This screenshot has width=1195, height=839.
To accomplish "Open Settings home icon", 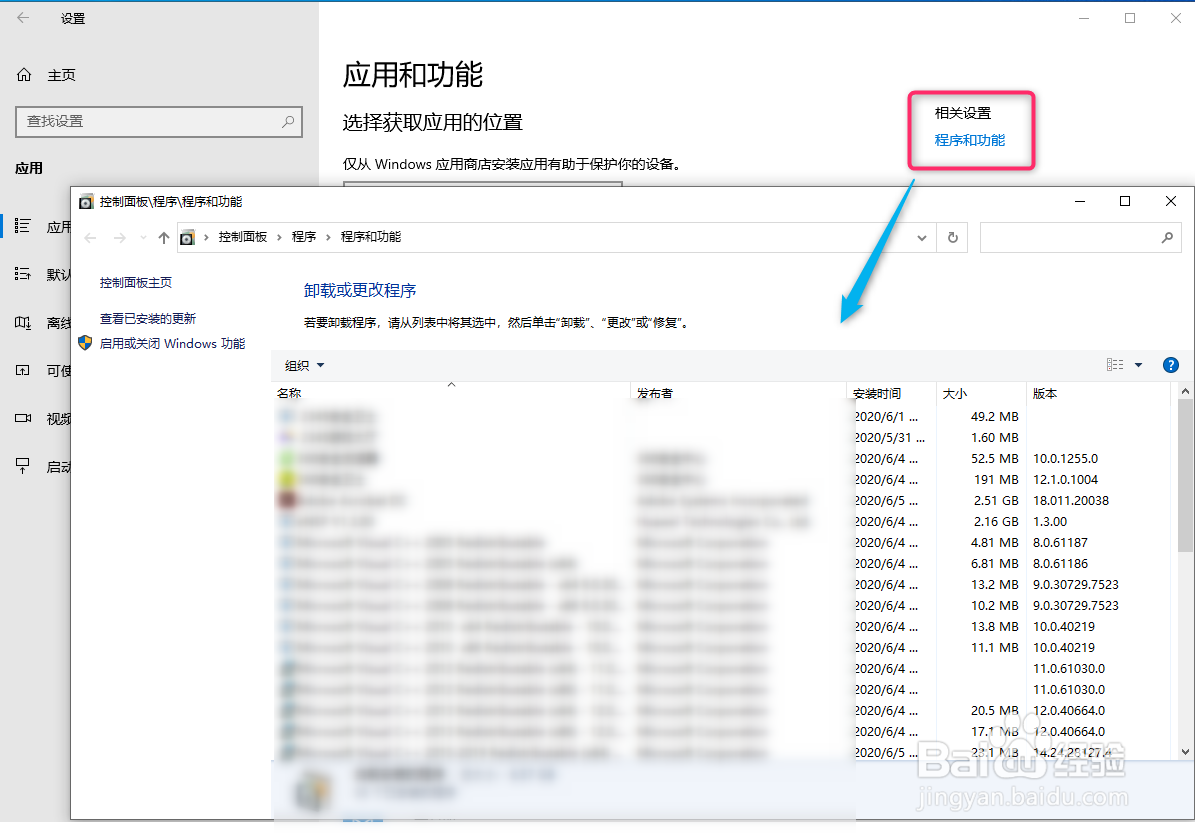I will [x=24, y=75].
